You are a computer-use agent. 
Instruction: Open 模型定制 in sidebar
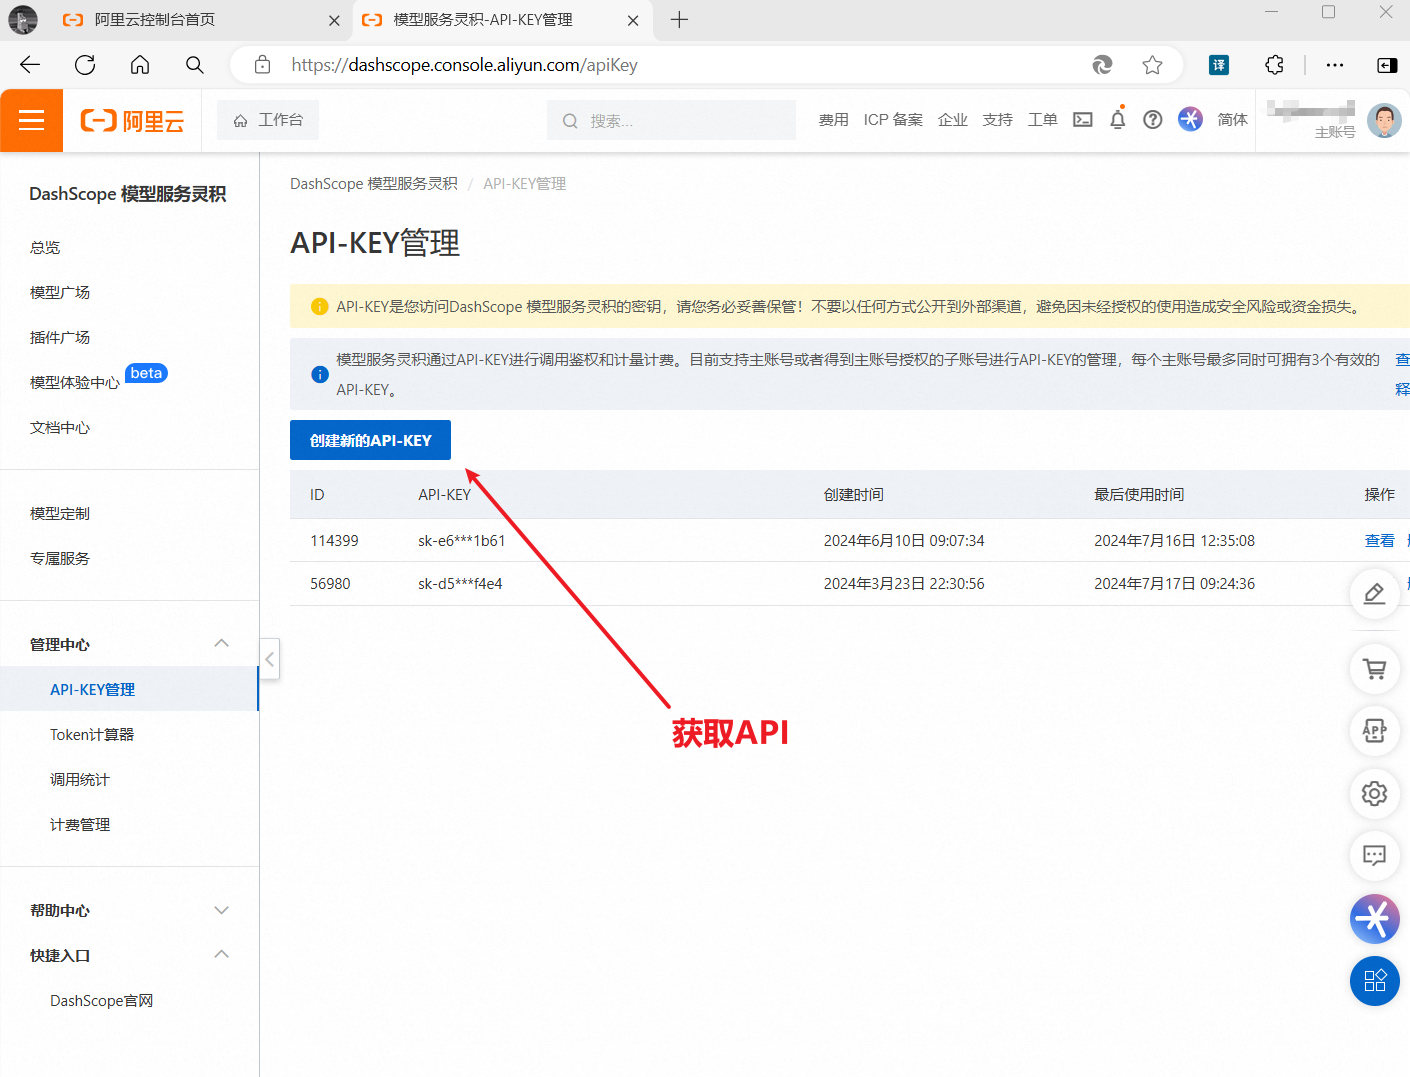pos(60,513)
